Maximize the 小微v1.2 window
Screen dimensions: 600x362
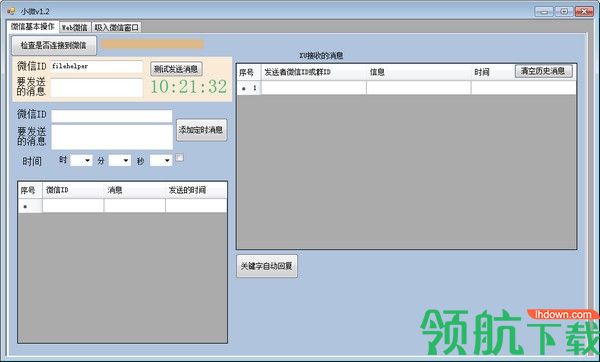pyautogui.click(x=564, y=11)
